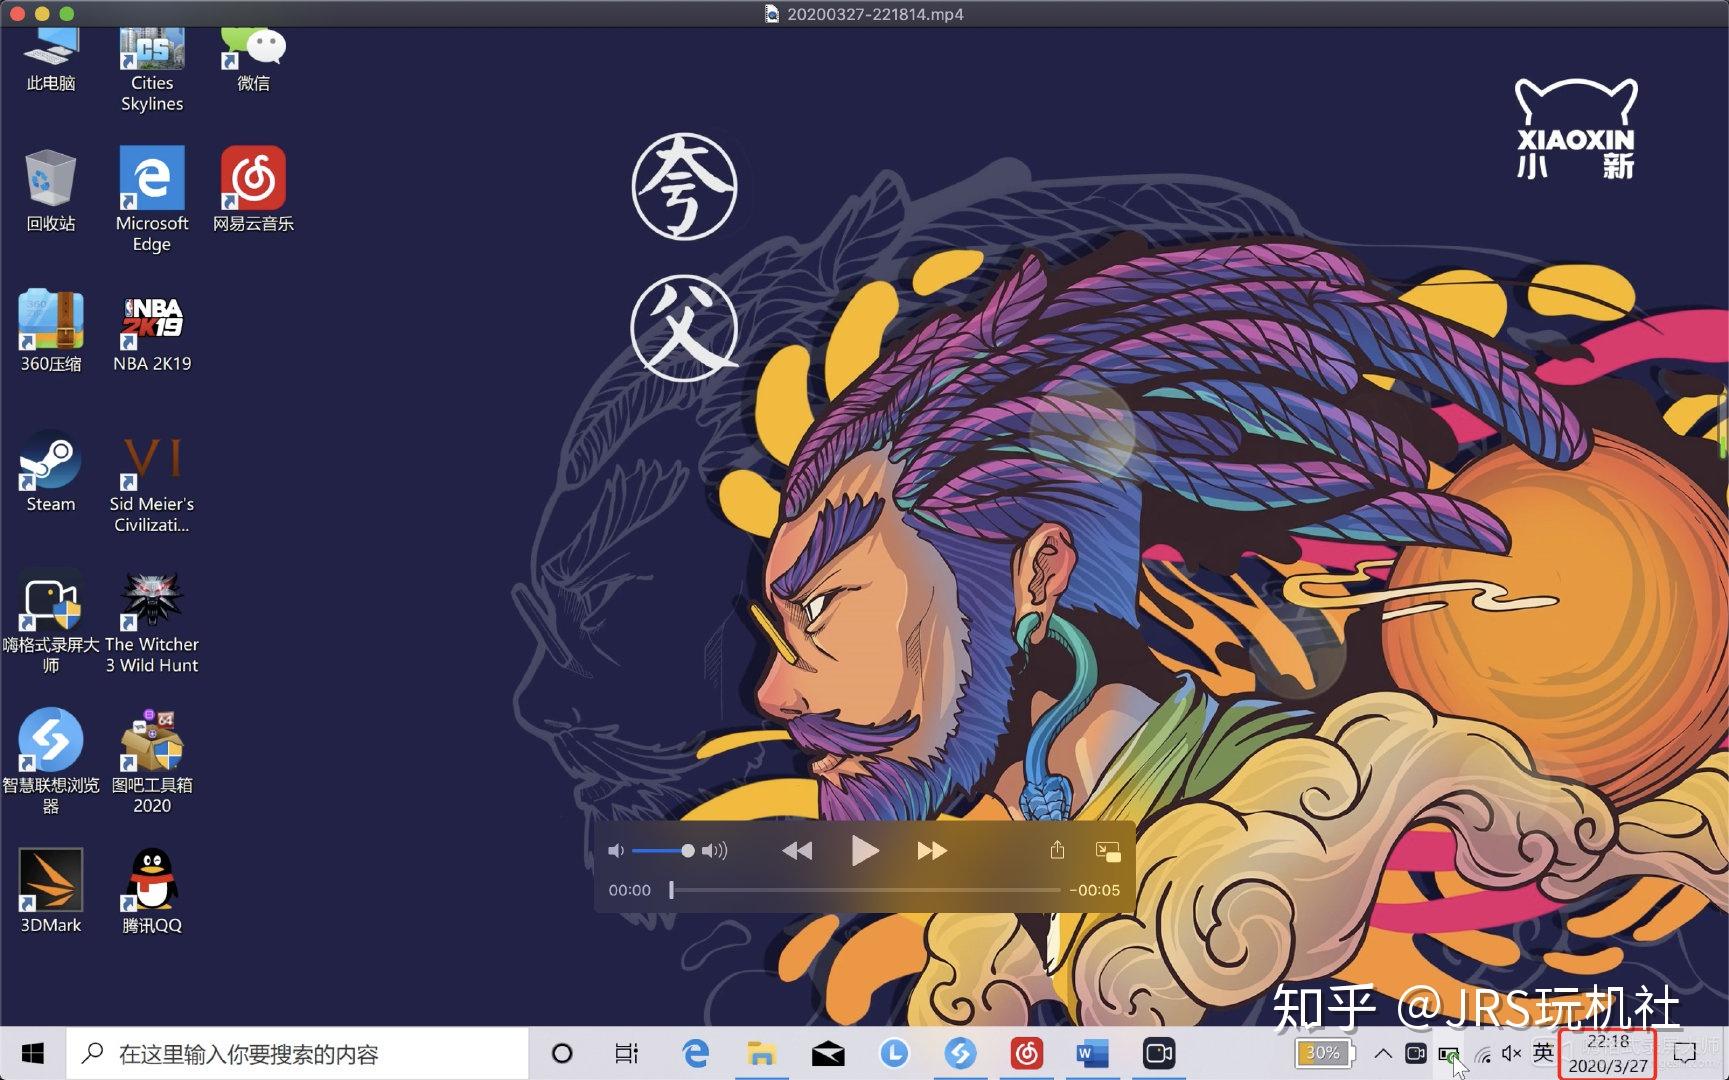The height and width of the screenshot is (1080, 1729).
Task: Open the Cities Skylines shortcut
Action: (x=152, y=70)
